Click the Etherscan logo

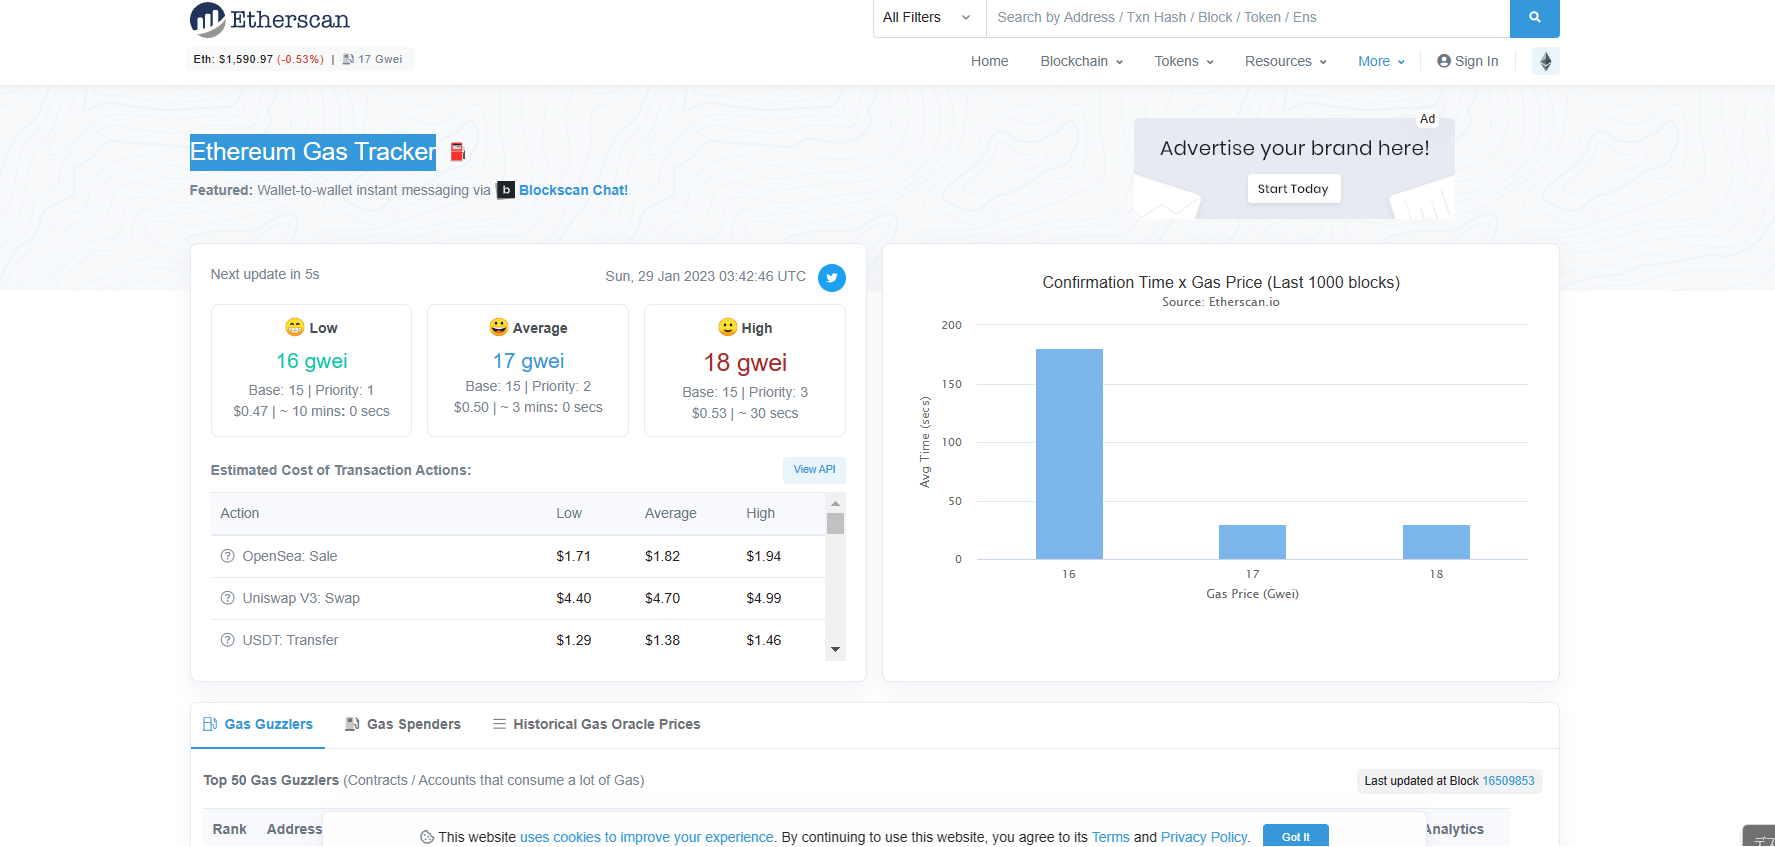(x=270, y=19)
